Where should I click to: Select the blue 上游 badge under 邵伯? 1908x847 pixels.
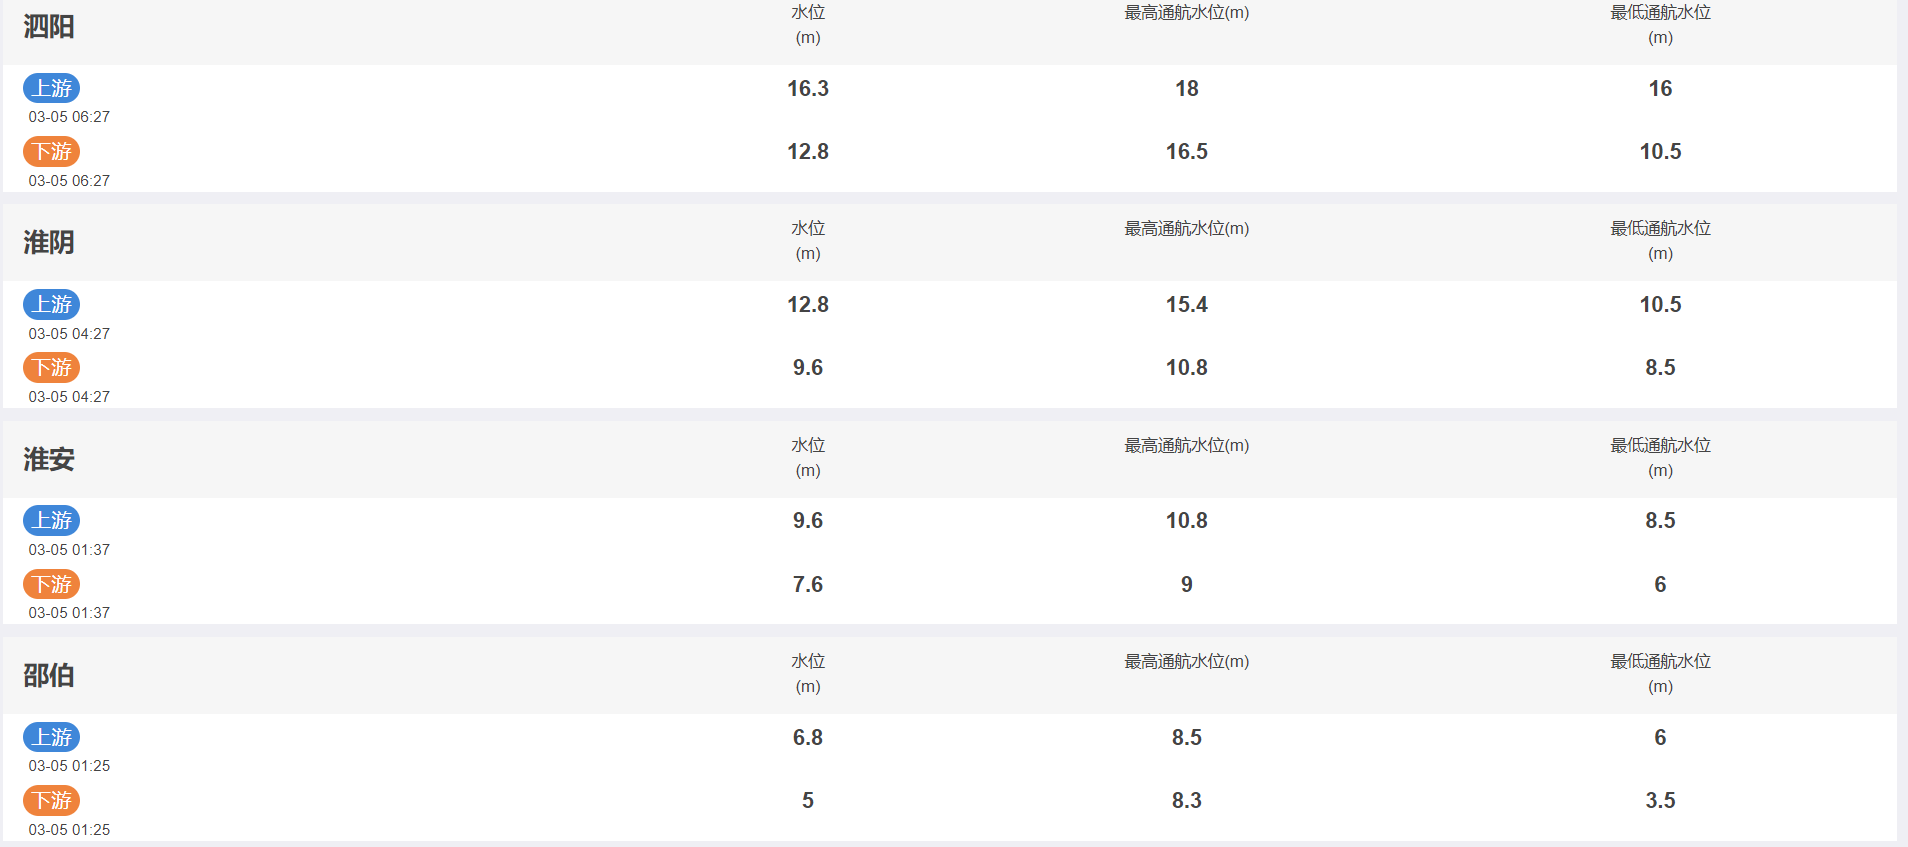click(x=51, y=737)
